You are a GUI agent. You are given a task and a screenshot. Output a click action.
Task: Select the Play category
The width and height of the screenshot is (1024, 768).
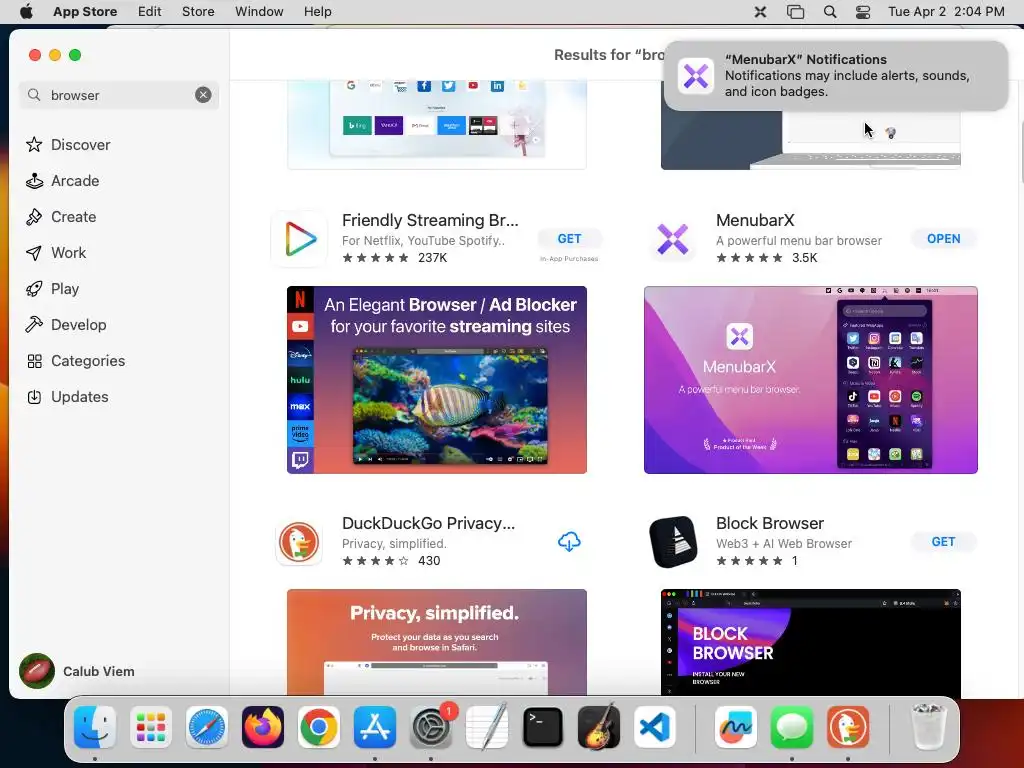52,288
